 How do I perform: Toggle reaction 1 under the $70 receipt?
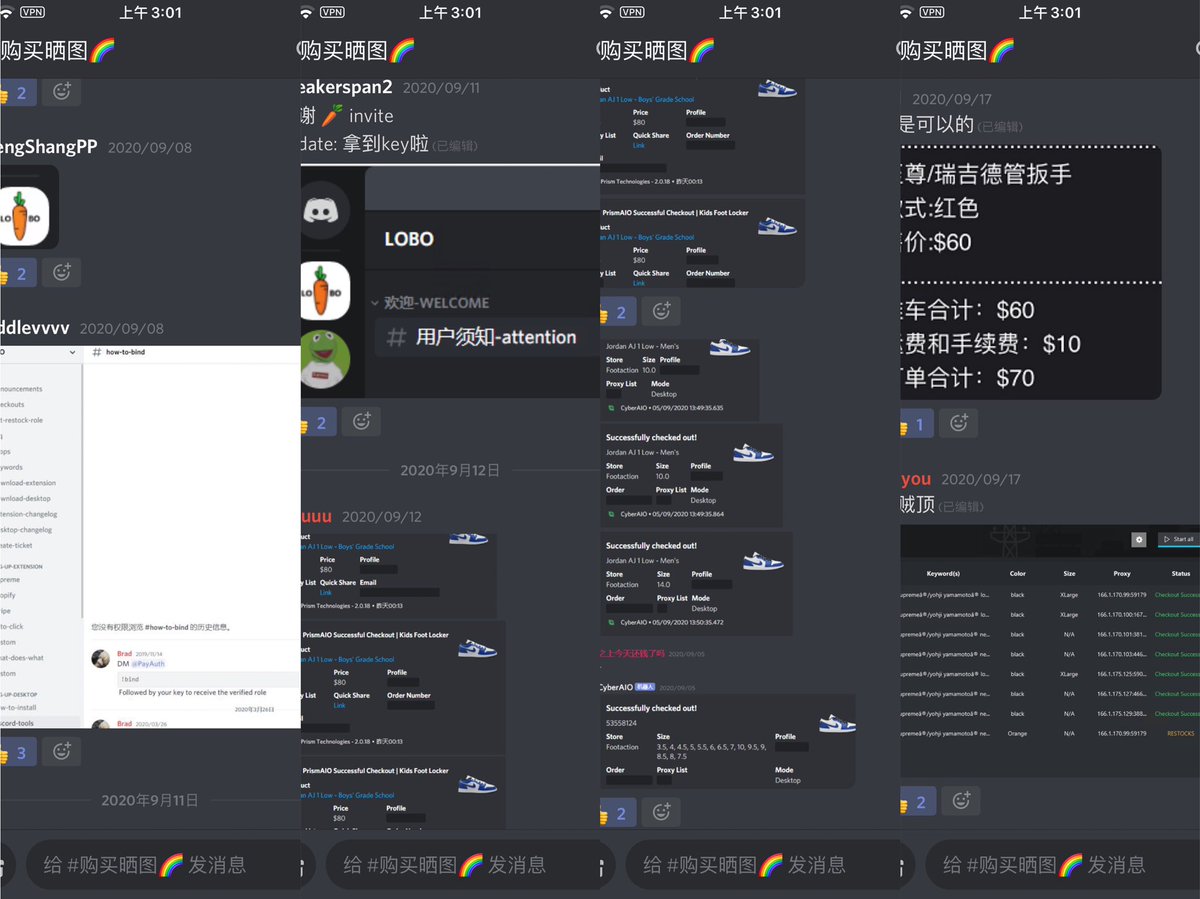[x=917, y=424]
